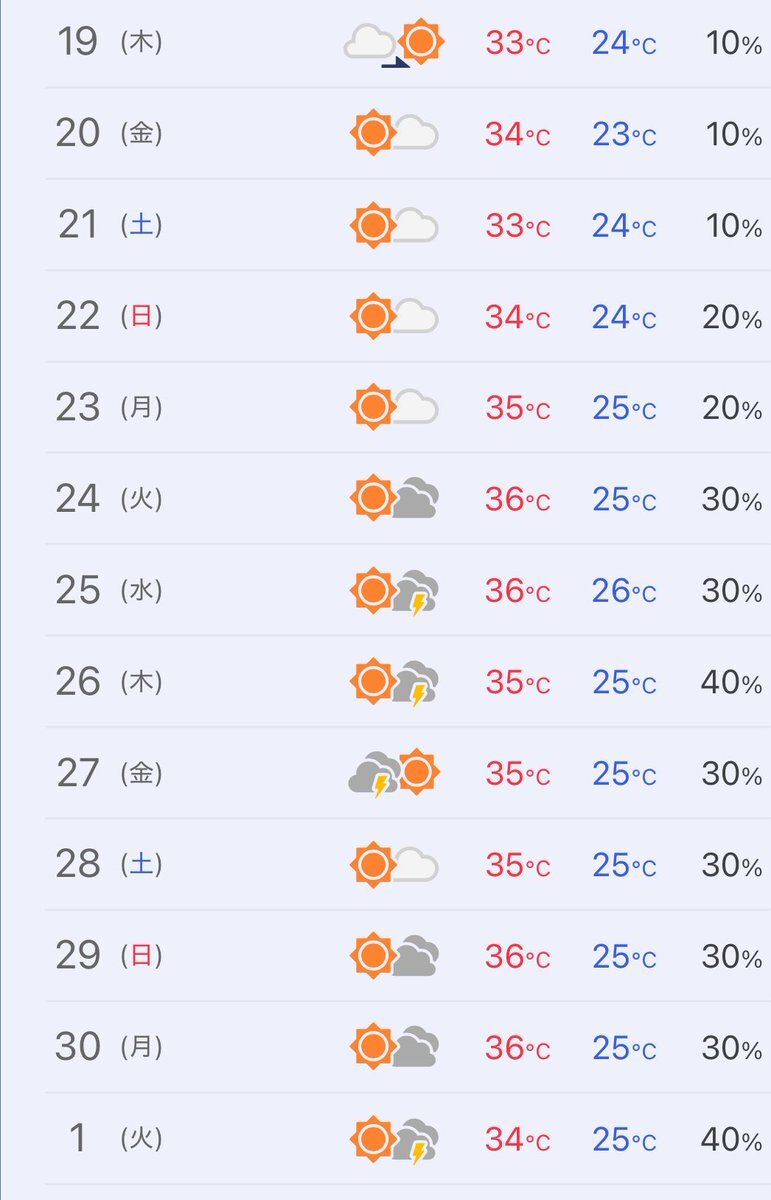Open the row for date 29 (日)

pos(408,956)
